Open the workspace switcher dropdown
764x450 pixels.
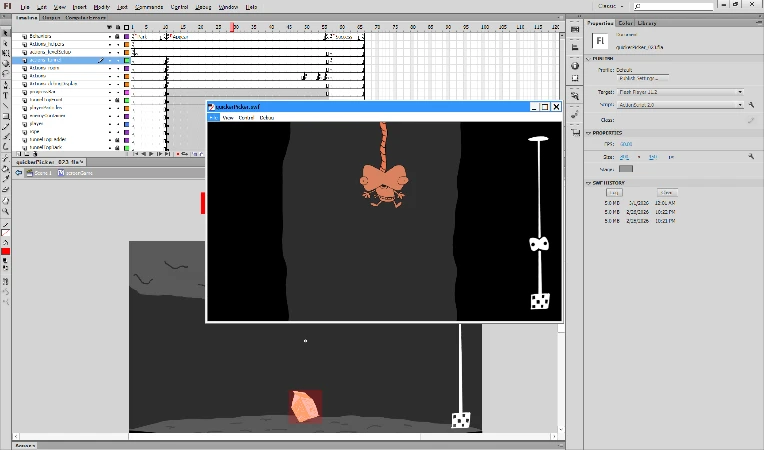coord(611,6)
